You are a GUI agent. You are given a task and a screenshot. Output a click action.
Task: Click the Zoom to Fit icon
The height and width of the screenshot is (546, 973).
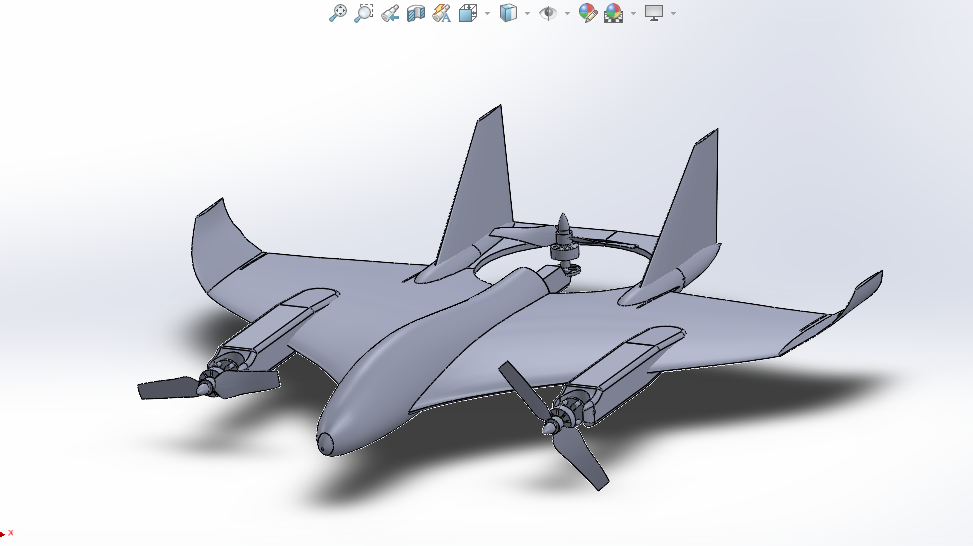pyautogui.click(x=338, y=13)
